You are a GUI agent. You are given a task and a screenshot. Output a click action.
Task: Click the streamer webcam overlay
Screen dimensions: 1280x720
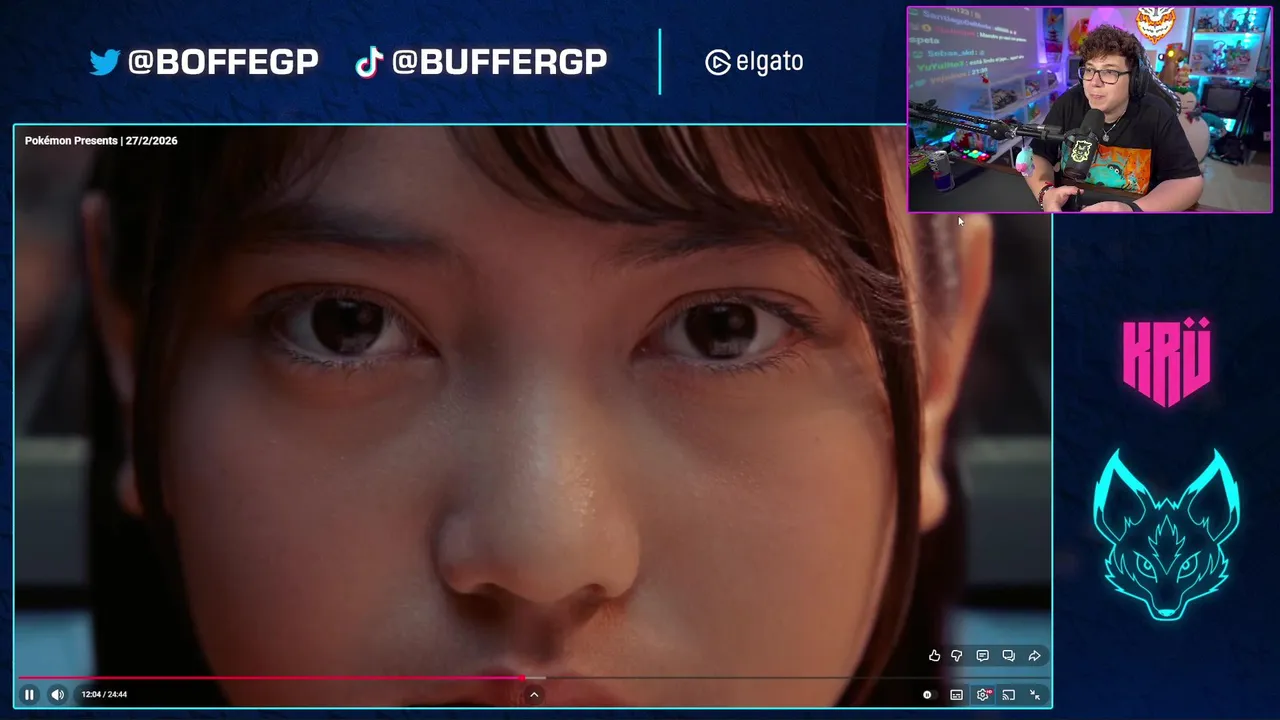tap(1089, 109)
